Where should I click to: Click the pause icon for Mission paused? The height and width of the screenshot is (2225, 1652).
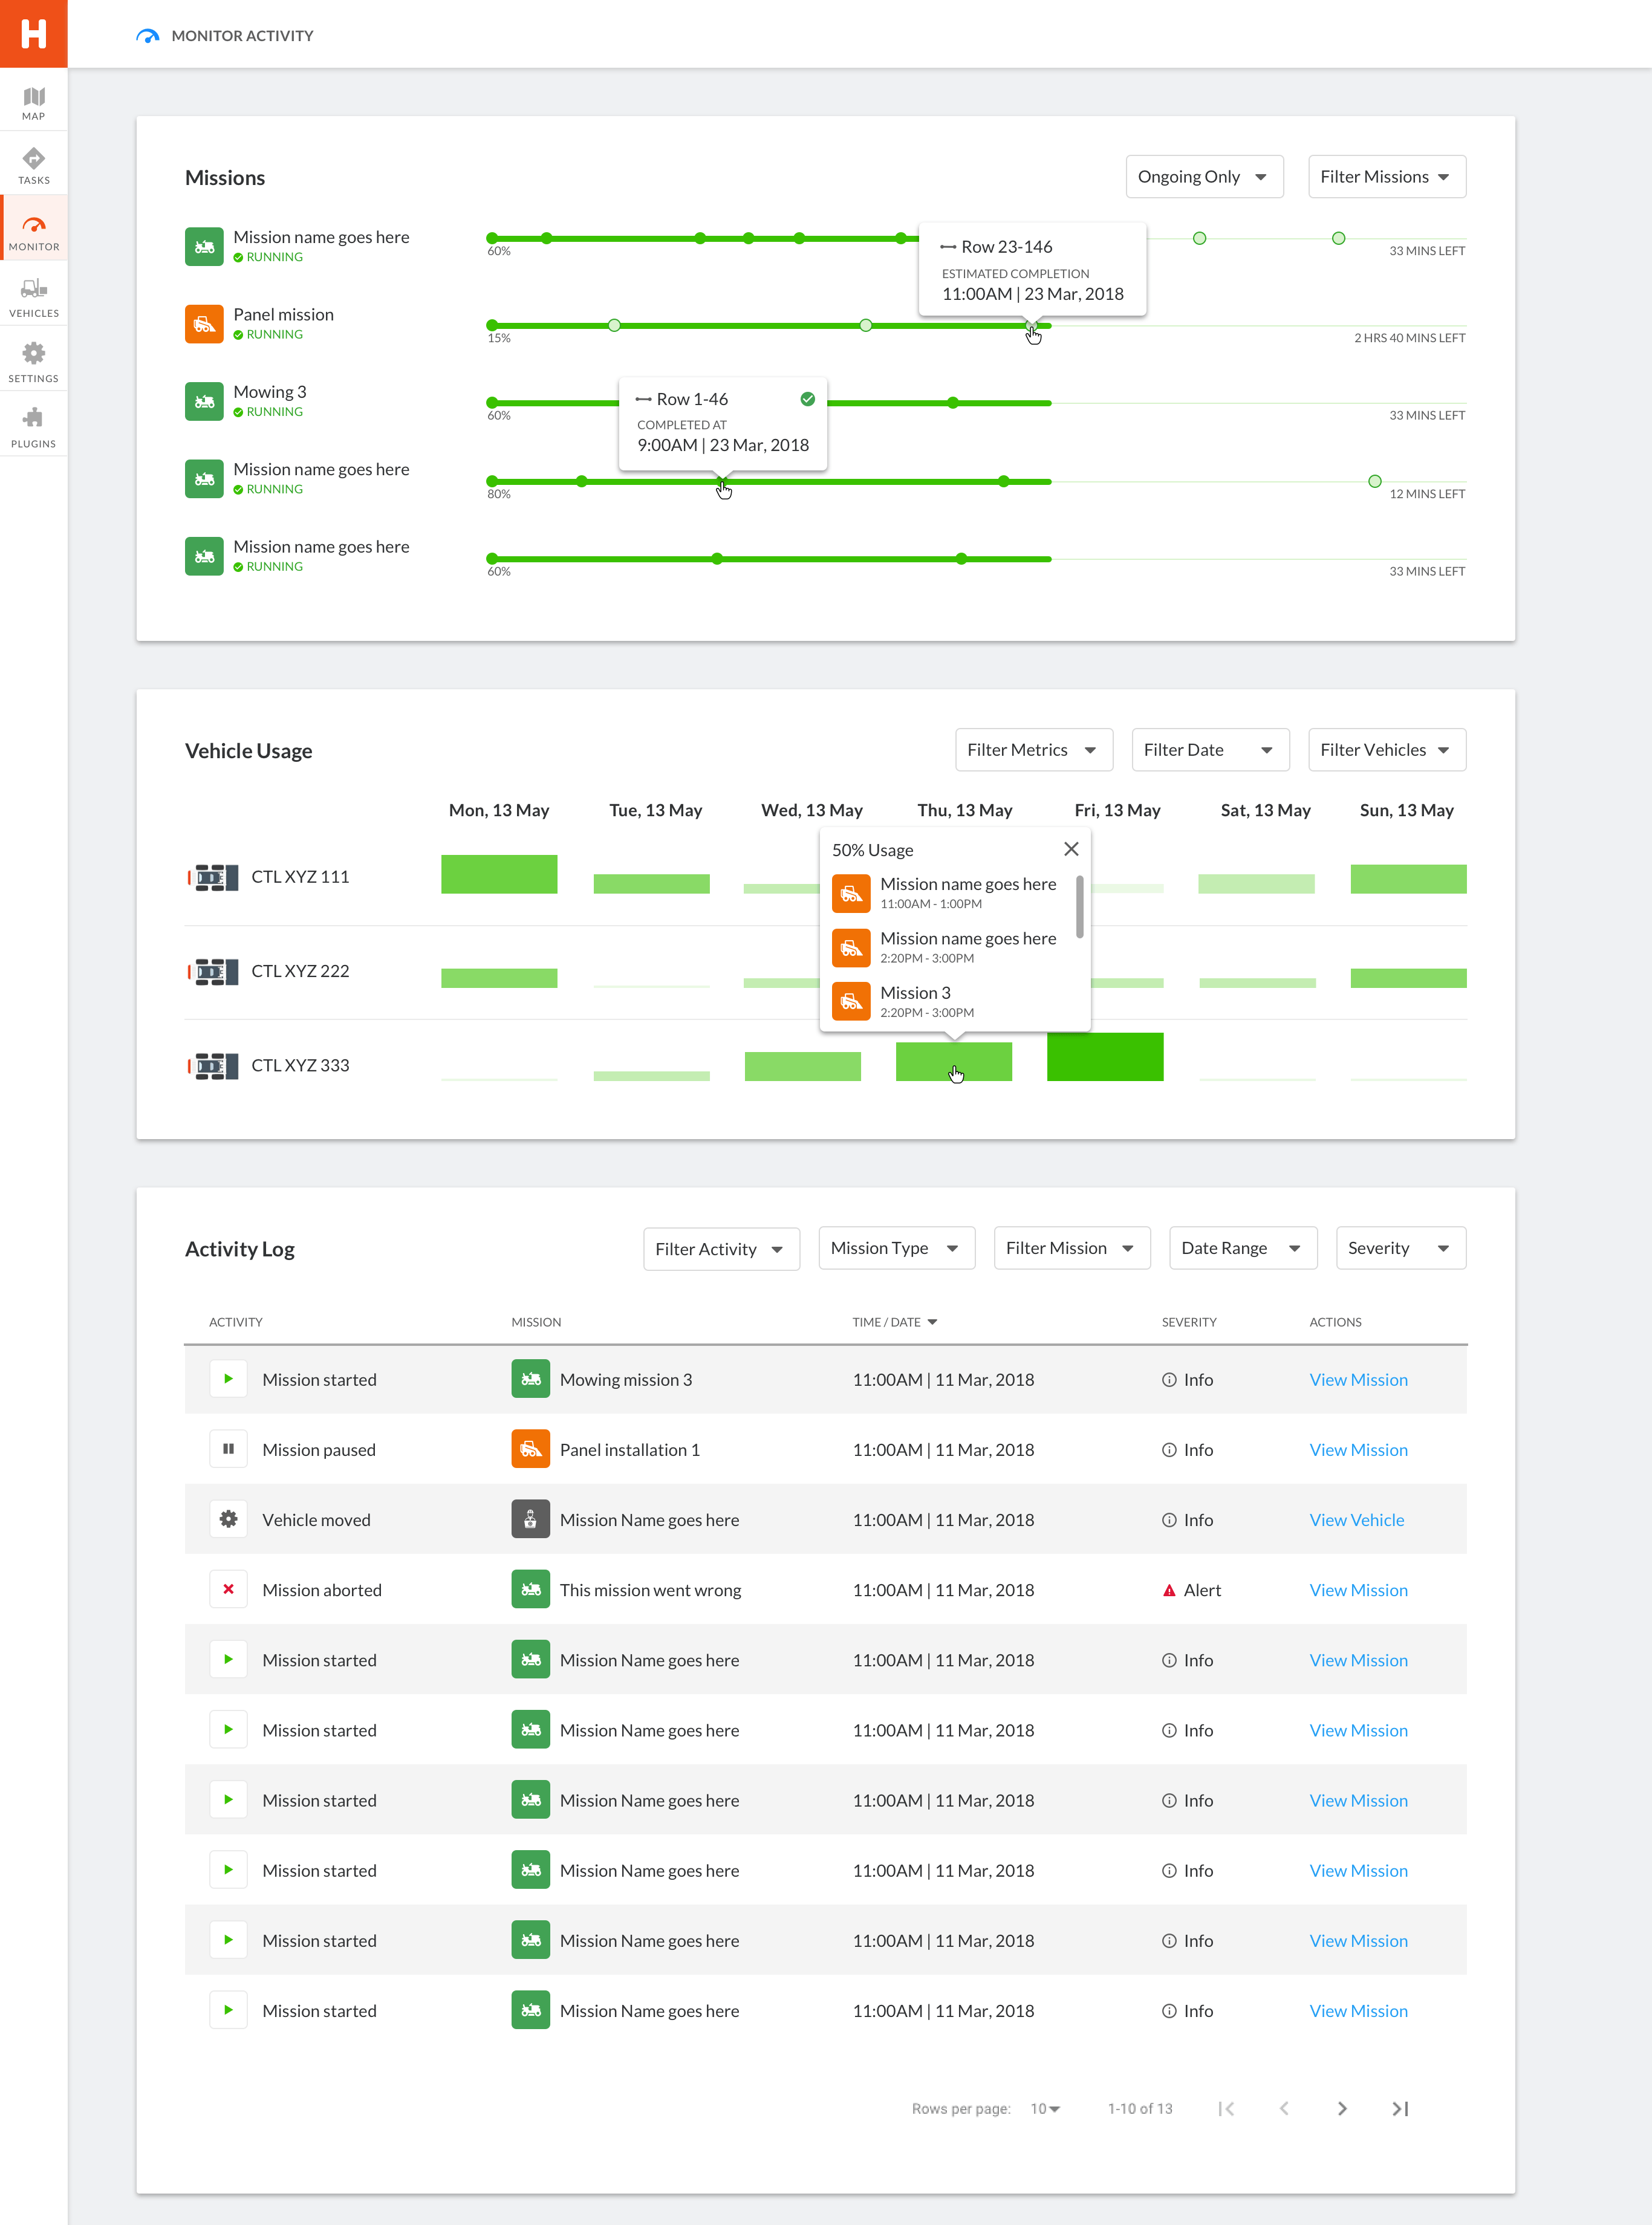pos(228,1449)
